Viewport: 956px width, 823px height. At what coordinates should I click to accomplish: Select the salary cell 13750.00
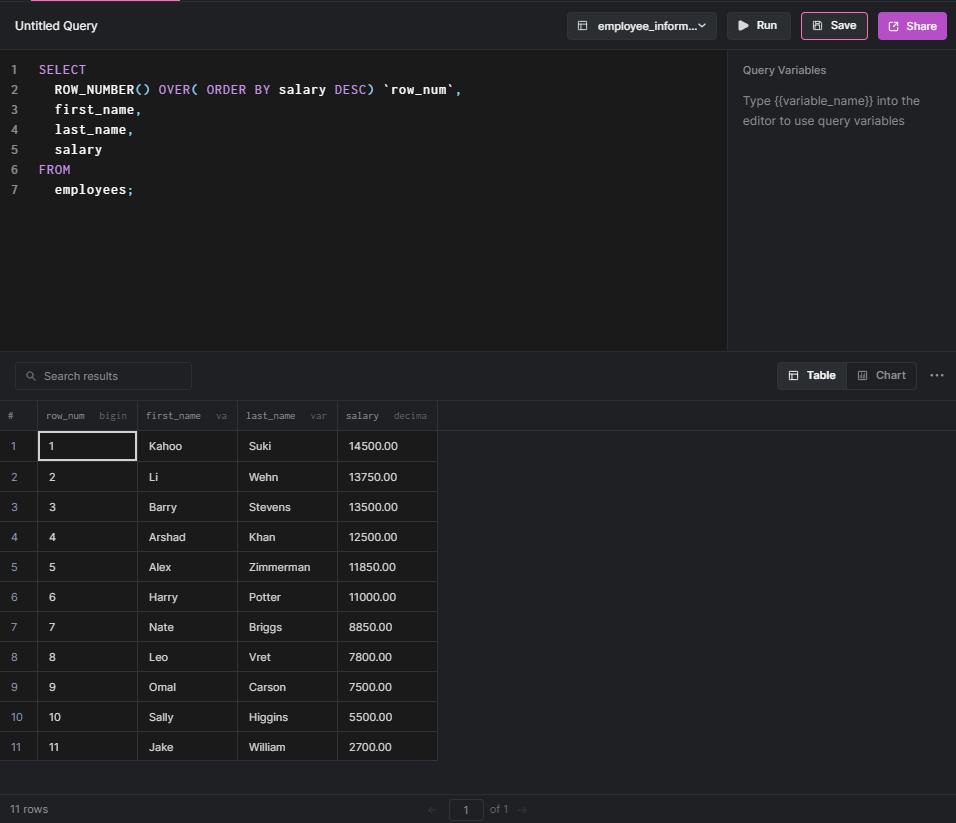point(387,477)
